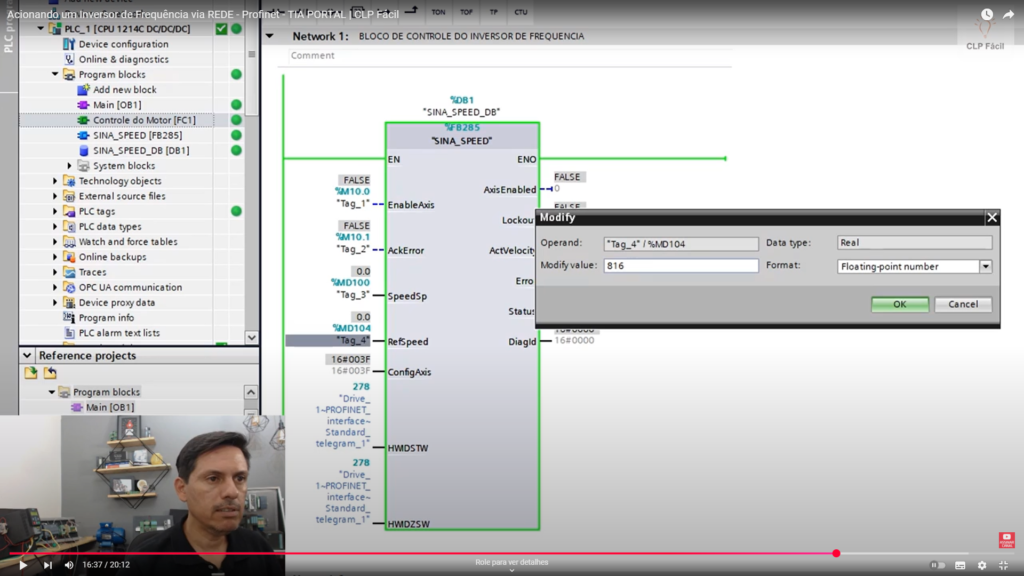Click the project tree scroll down arrow

click(251, 338)
